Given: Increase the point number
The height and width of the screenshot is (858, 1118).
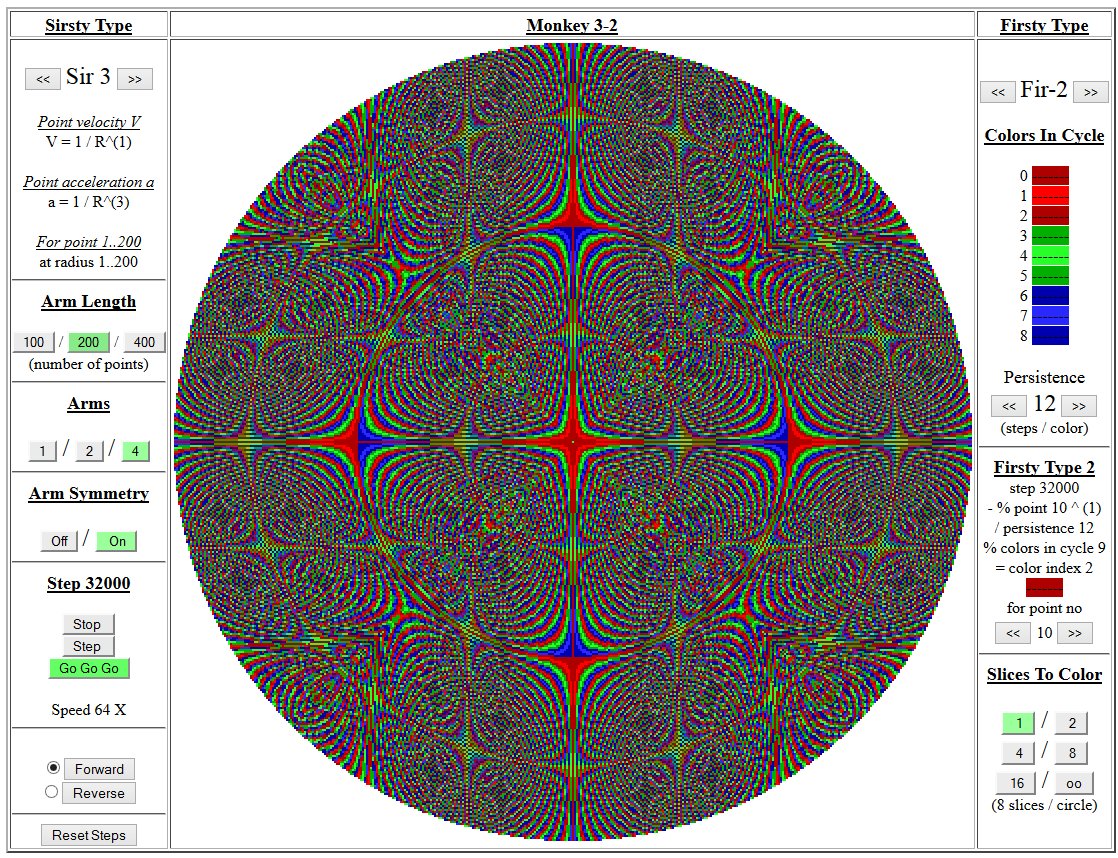Looking at the screenshot, I should pyautogui.click(x=1075, y=633).
